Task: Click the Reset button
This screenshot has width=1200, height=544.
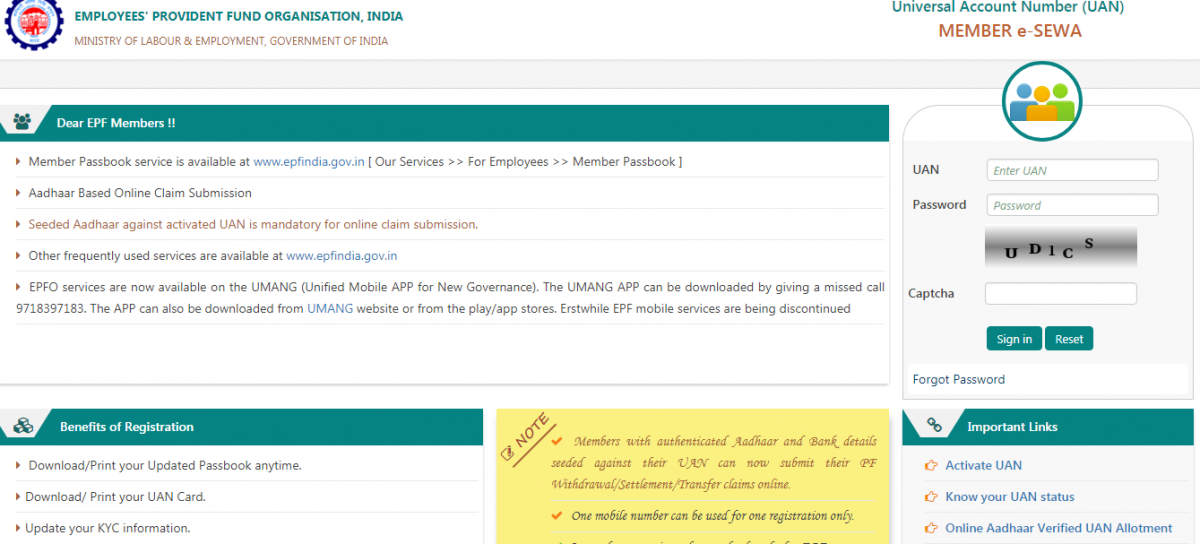Action: [1069, 339]
